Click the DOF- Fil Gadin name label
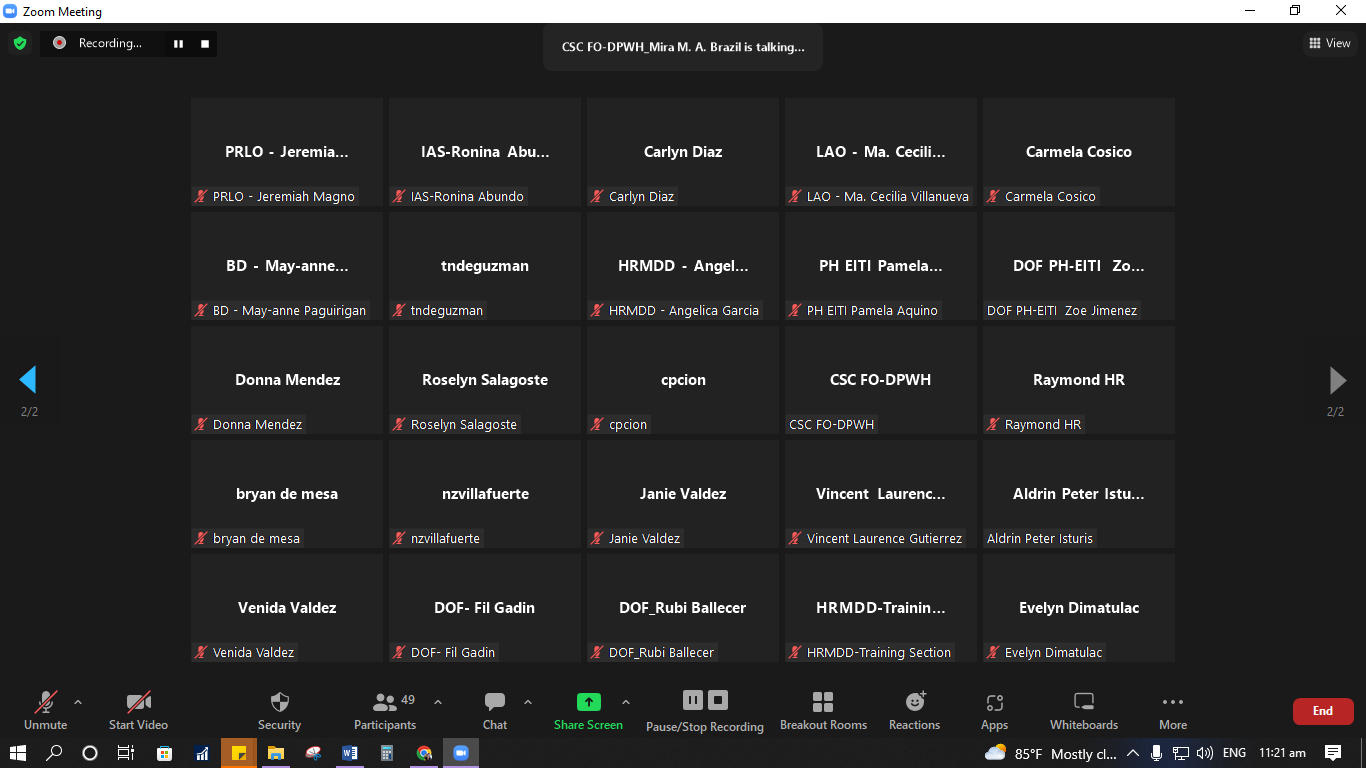Screen dimensions: 1366x768 click(453, 652)
